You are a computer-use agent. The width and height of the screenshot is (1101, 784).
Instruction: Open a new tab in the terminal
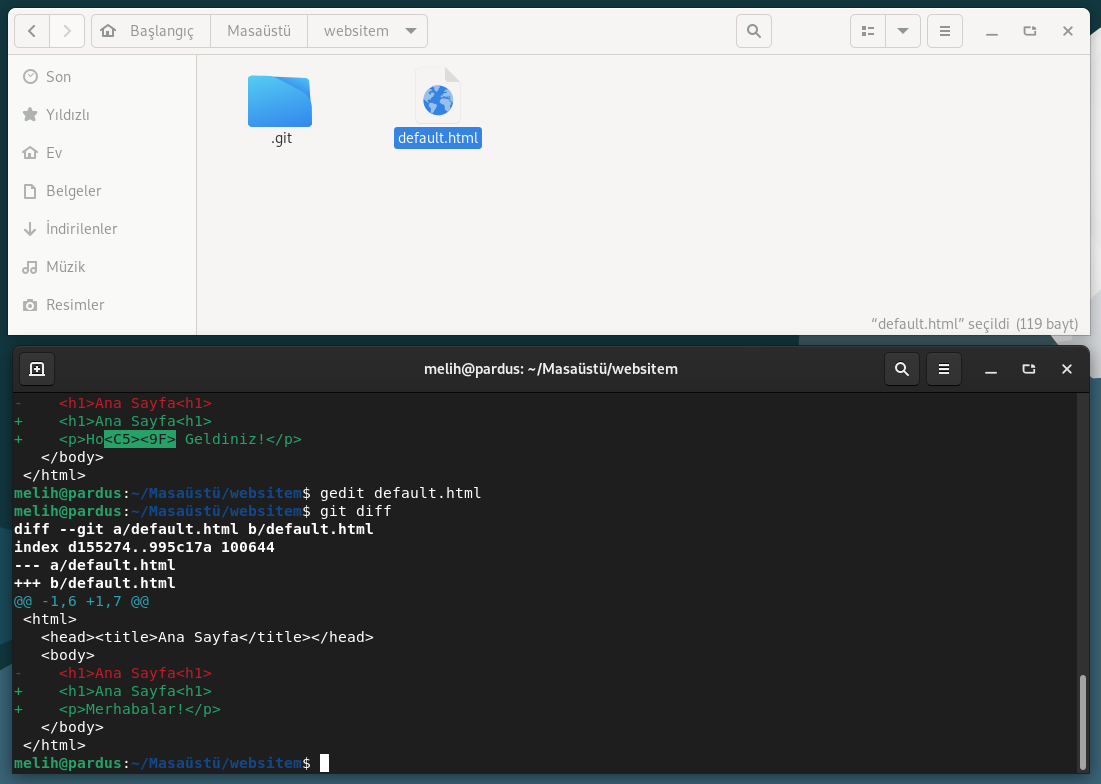[x=37, y=369]
